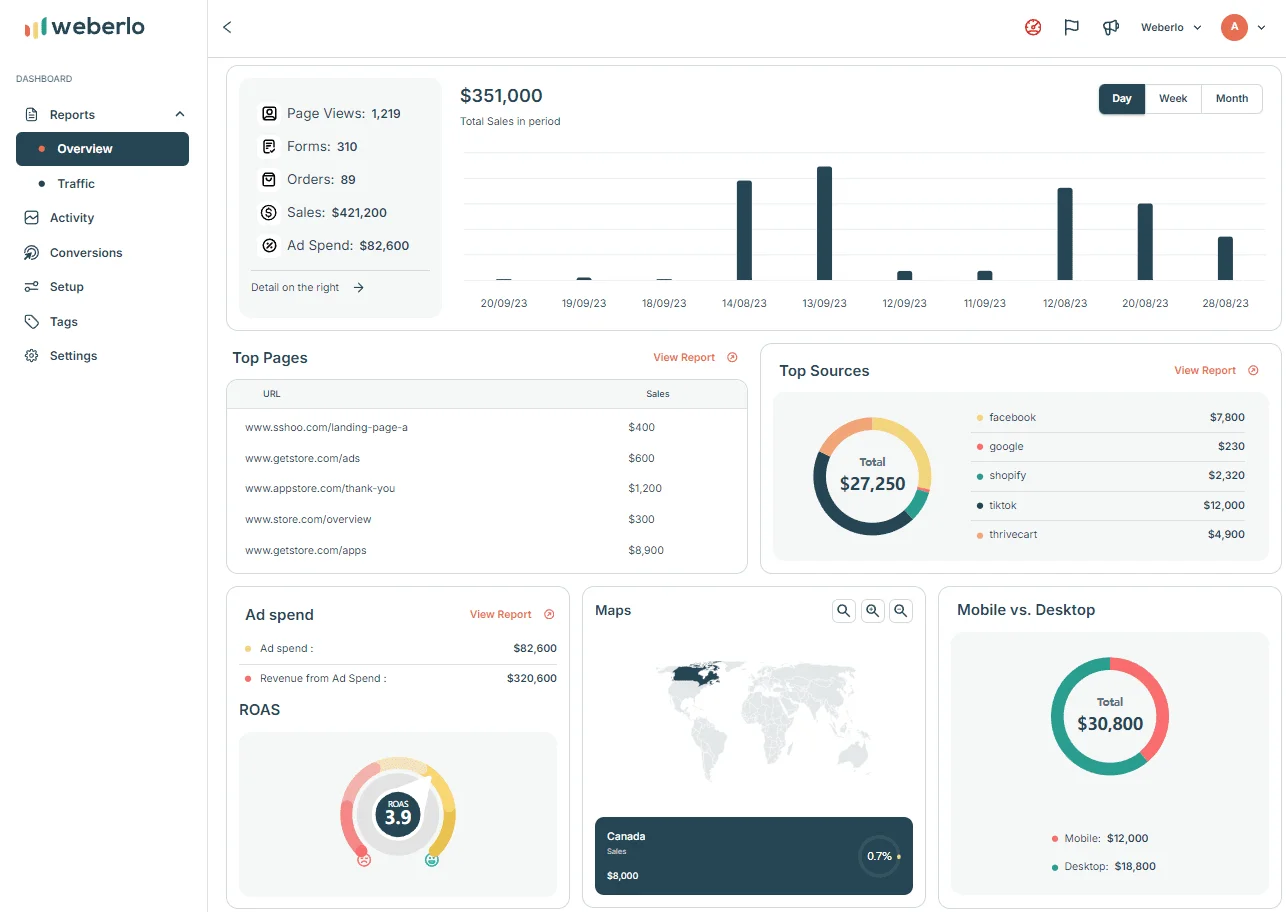The width and height of the screenshot is (1286, 912).
Task: Click the zoom-in magnifier on the Maps panel
Action: tap(872, 610)
